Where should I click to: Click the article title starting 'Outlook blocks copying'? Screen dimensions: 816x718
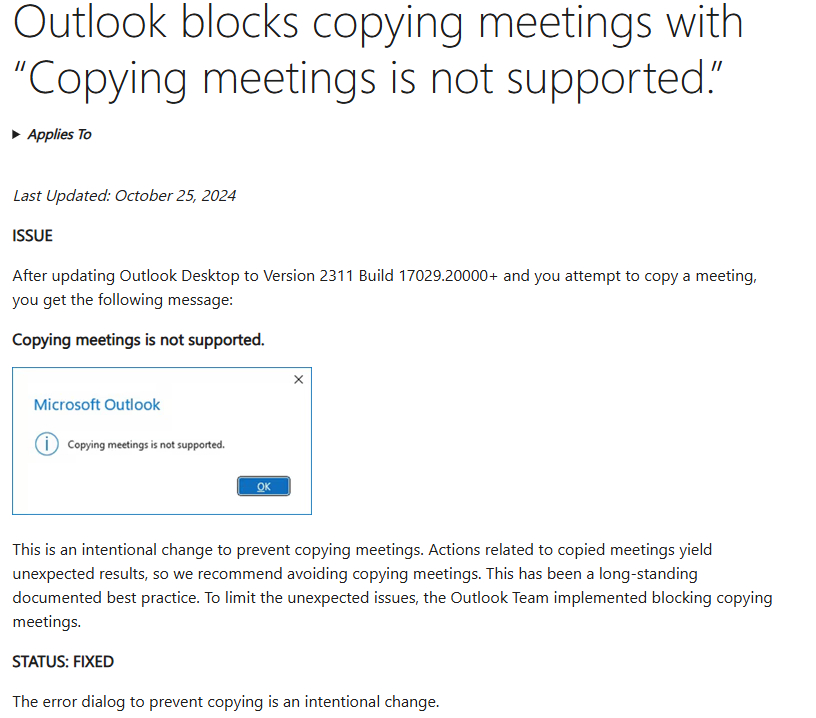click(378, 22)
